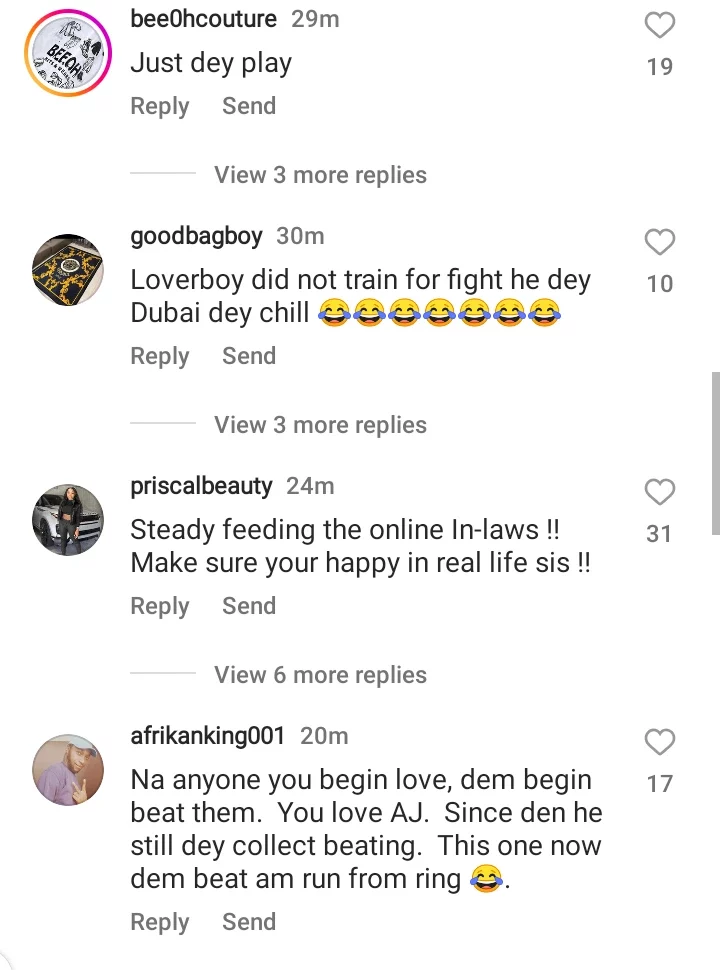Open the afrikanking001 username link
Image resolution: width=720 pixels, height=970 pixels.
point(208,736)
